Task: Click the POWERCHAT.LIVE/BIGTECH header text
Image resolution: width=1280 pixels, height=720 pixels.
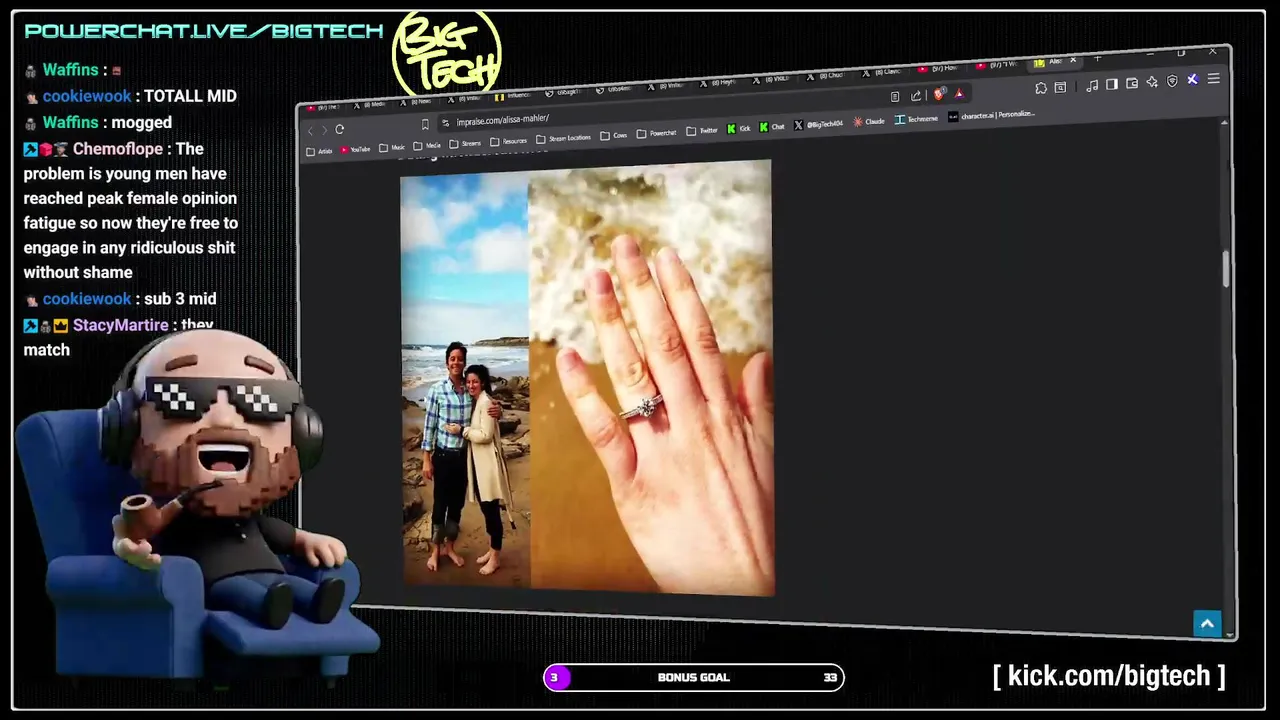Action: (x=204, y=31)
